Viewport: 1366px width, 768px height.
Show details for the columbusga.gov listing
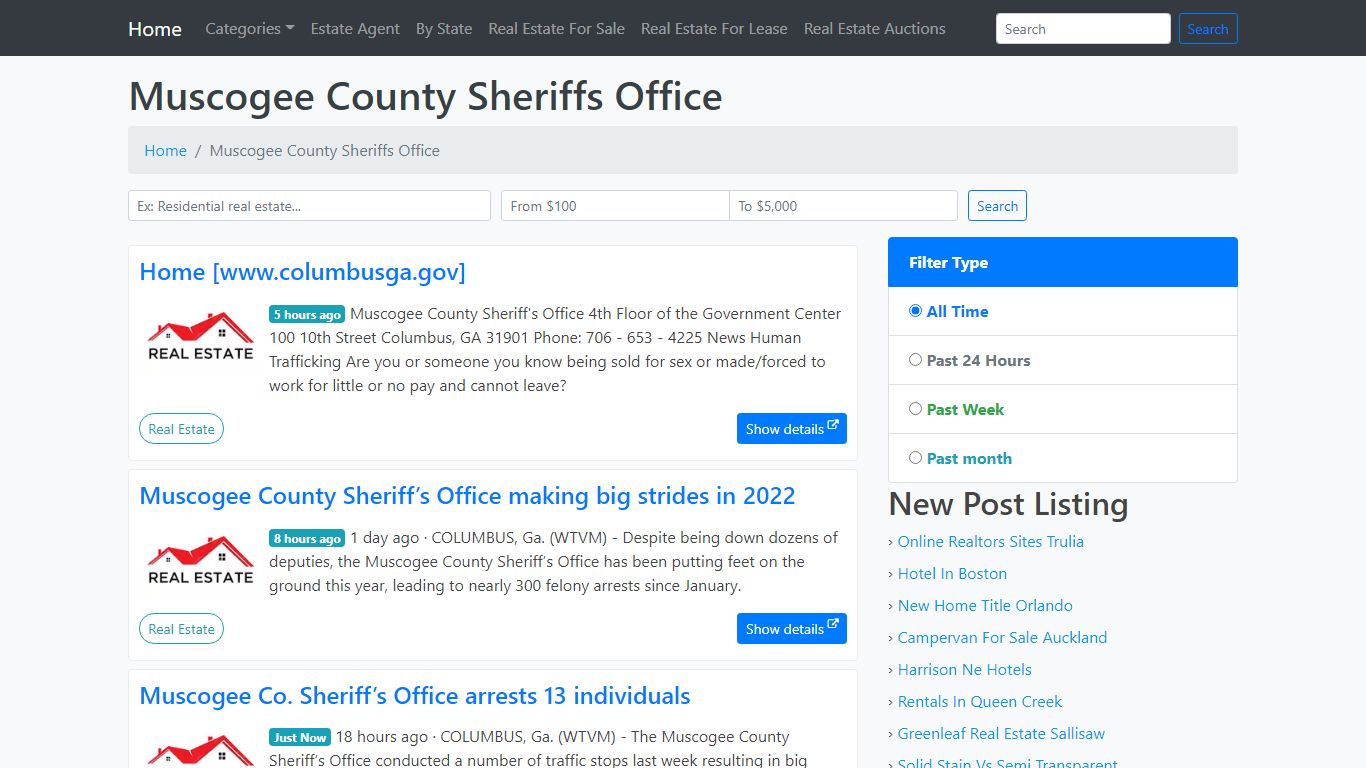[x=792, y=429]
